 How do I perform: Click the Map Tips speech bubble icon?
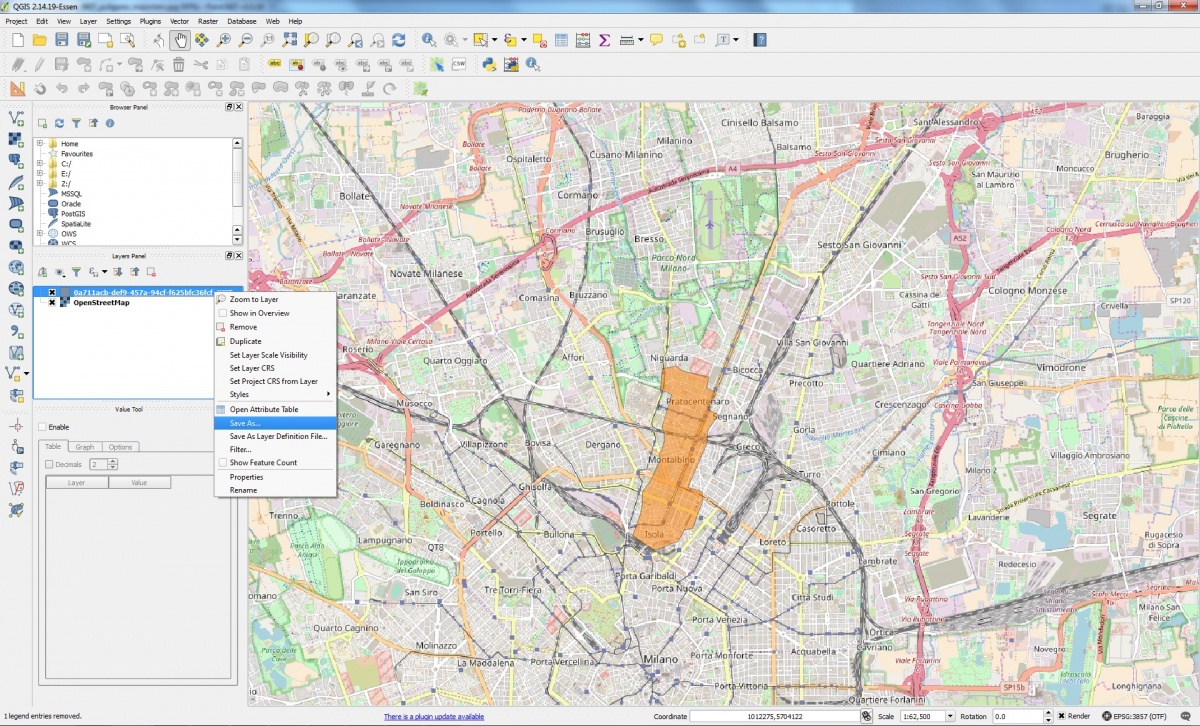[656, 40]
